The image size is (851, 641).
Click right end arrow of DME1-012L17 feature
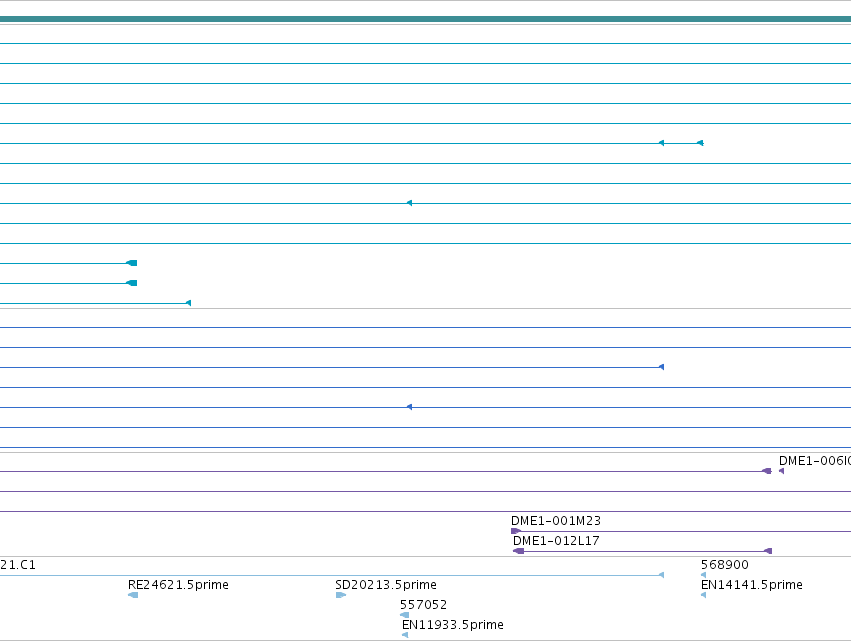coord(768,551)
